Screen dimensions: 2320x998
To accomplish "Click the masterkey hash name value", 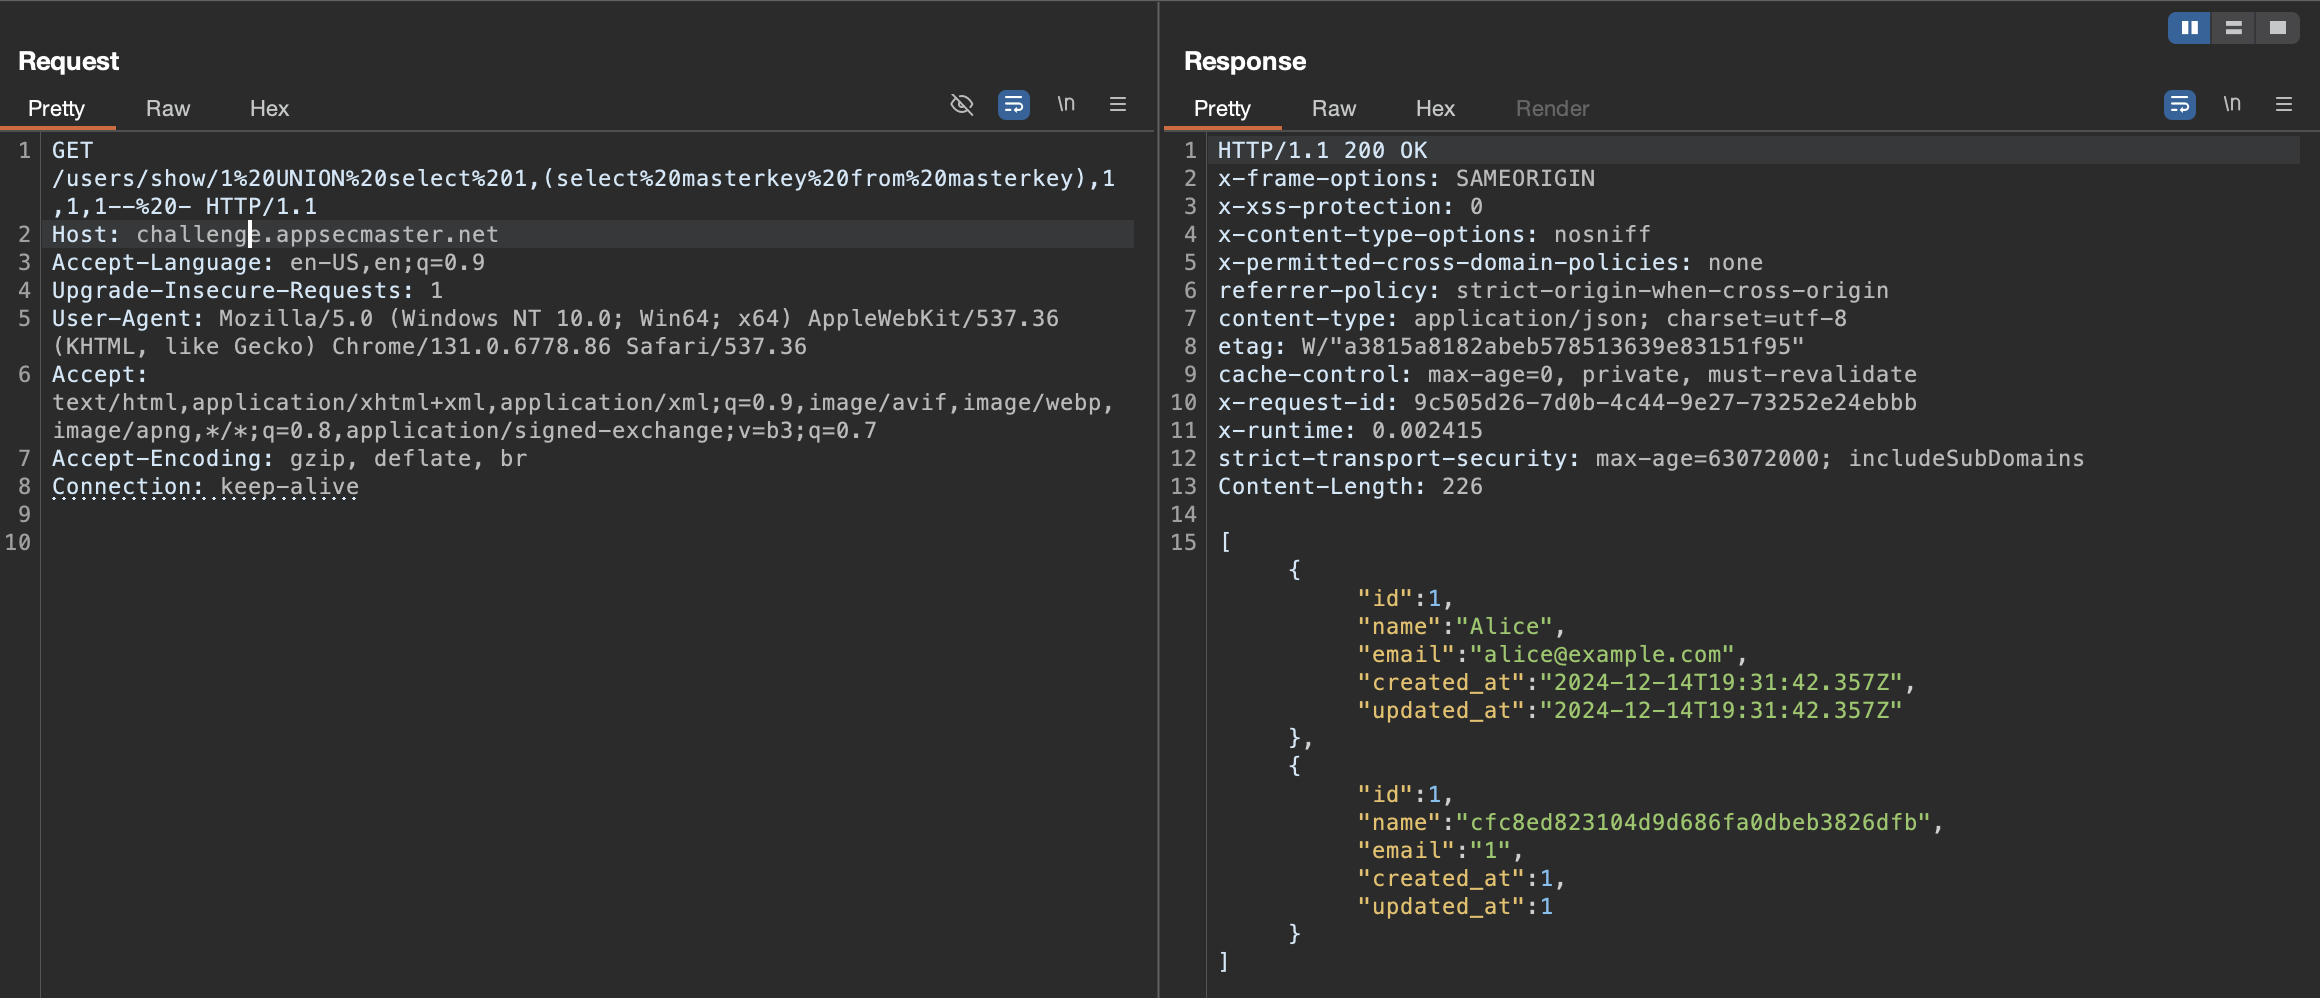I will coord(1693,822).
